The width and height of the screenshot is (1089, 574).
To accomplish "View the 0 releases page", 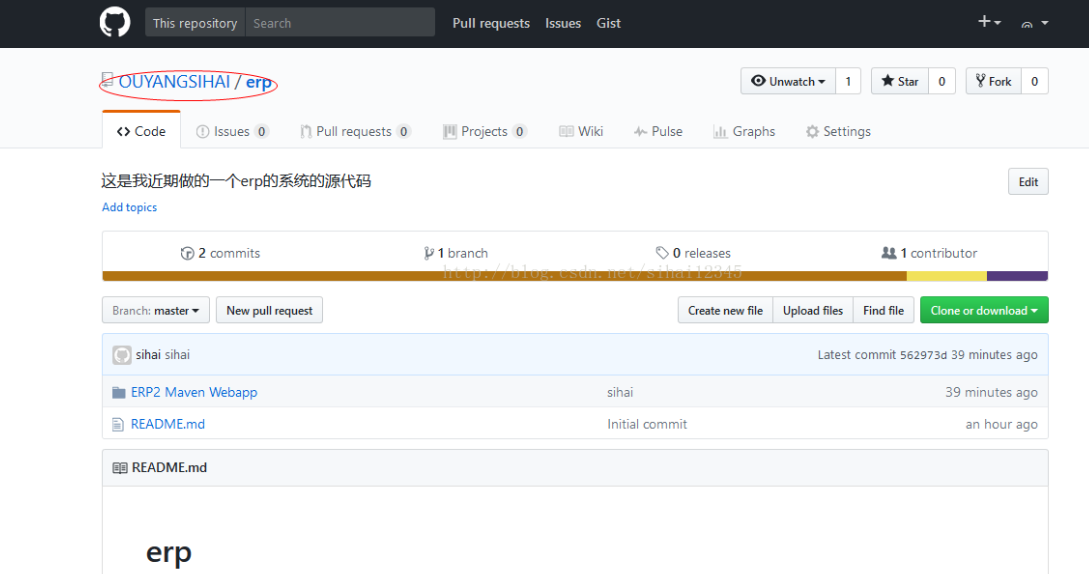I will click(x=693, y=253).
